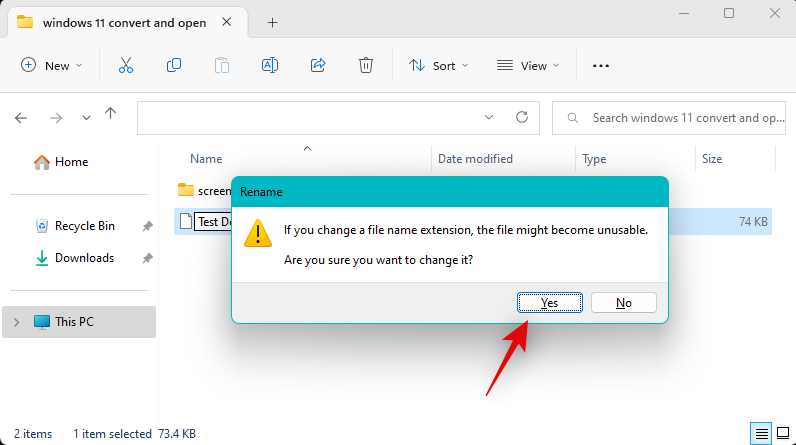Maximize the File Explorer window
The image size is (796, 445).
click(x=729, y=13)
